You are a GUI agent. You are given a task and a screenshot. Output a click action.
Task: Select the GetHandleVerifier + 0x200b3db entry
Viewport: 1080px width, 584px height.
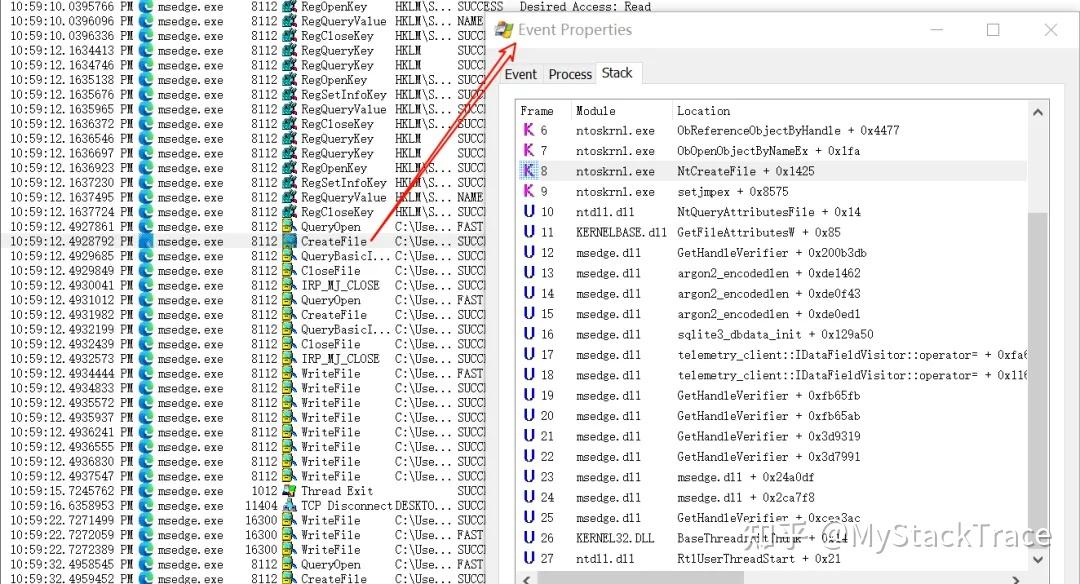tap(771, 253)
